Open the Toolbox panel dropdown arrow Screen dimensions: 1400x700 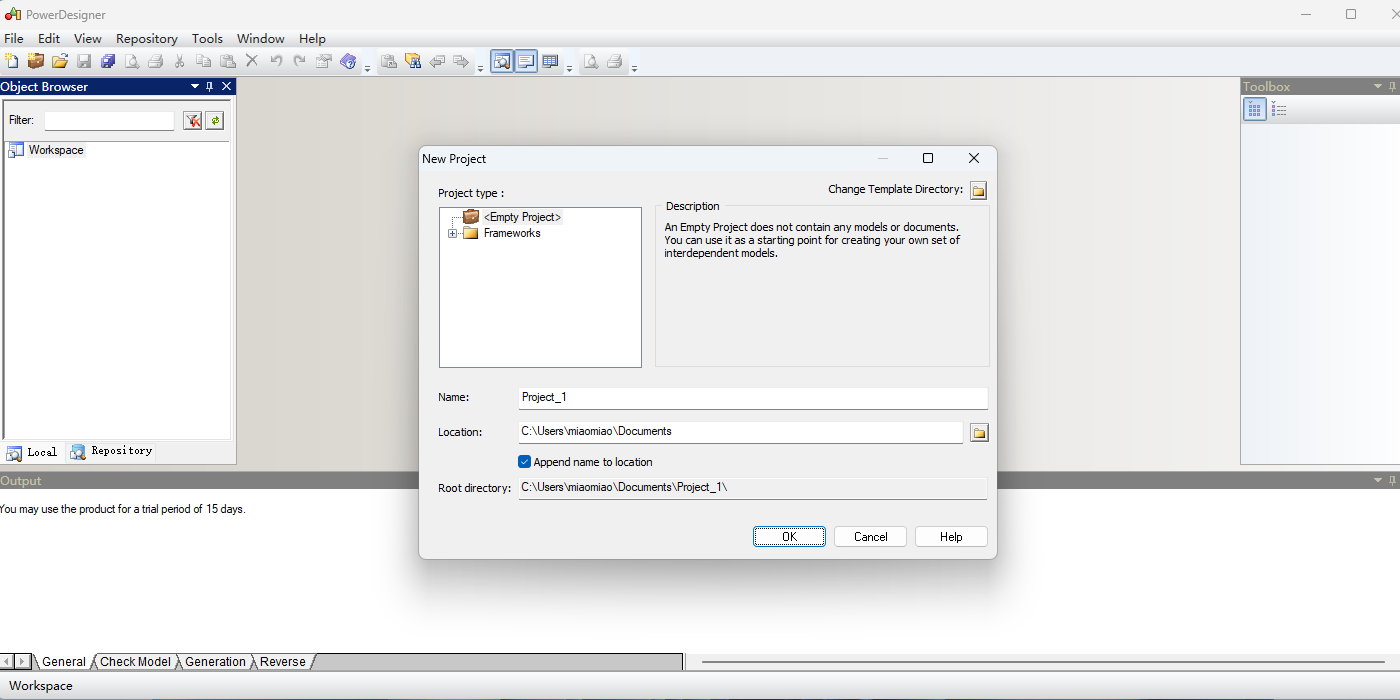click(1378, 87)
